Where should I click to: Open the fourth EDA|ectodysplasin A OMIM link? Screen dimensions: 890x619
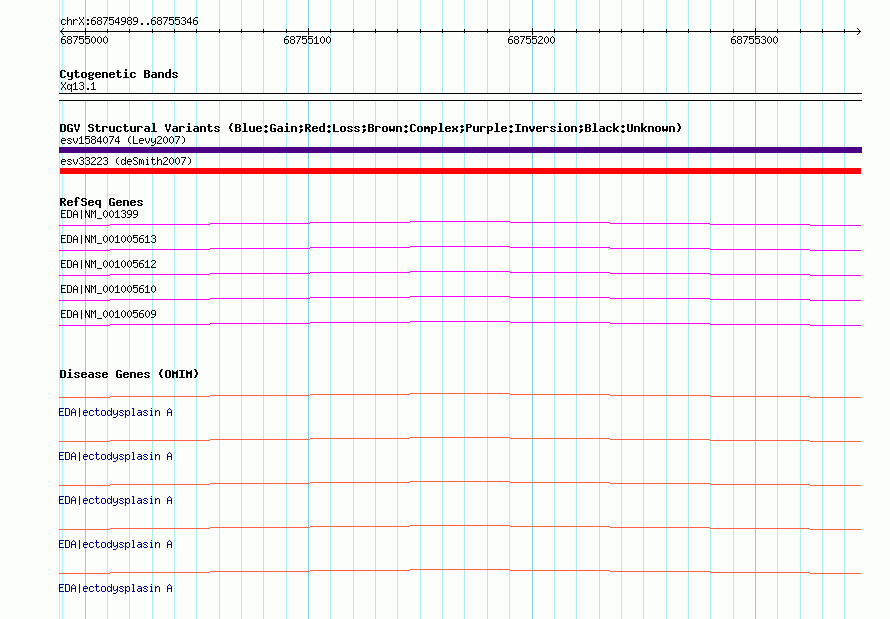click(x=115, y=544)
